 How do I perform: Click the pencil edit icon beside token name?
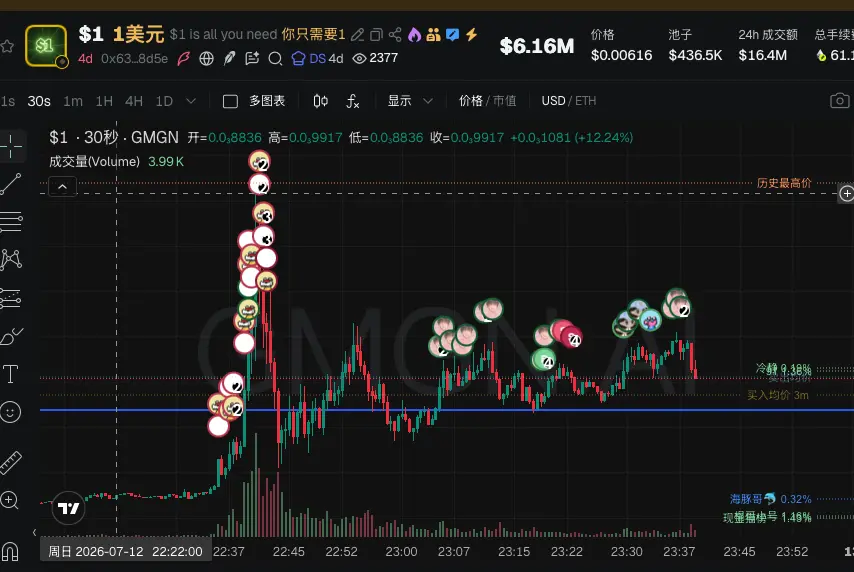tap(357, 35)
